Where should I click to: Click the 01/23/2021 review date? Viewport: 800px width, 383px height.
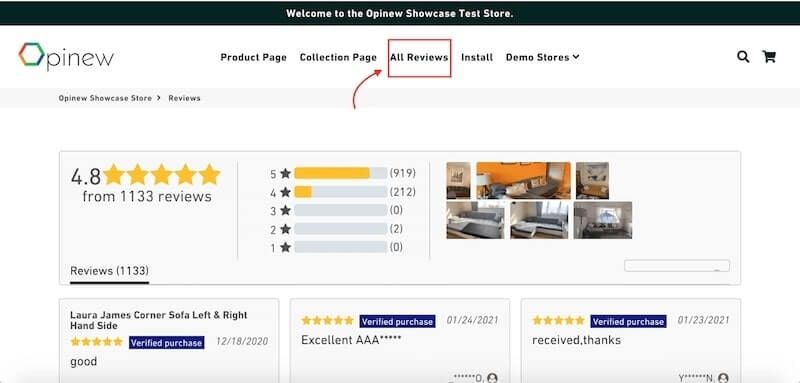click(704, 320)
